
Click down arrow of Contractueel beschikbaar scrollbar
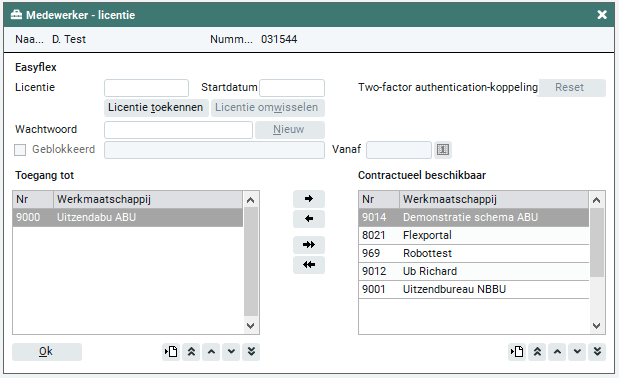coord(596,326)
